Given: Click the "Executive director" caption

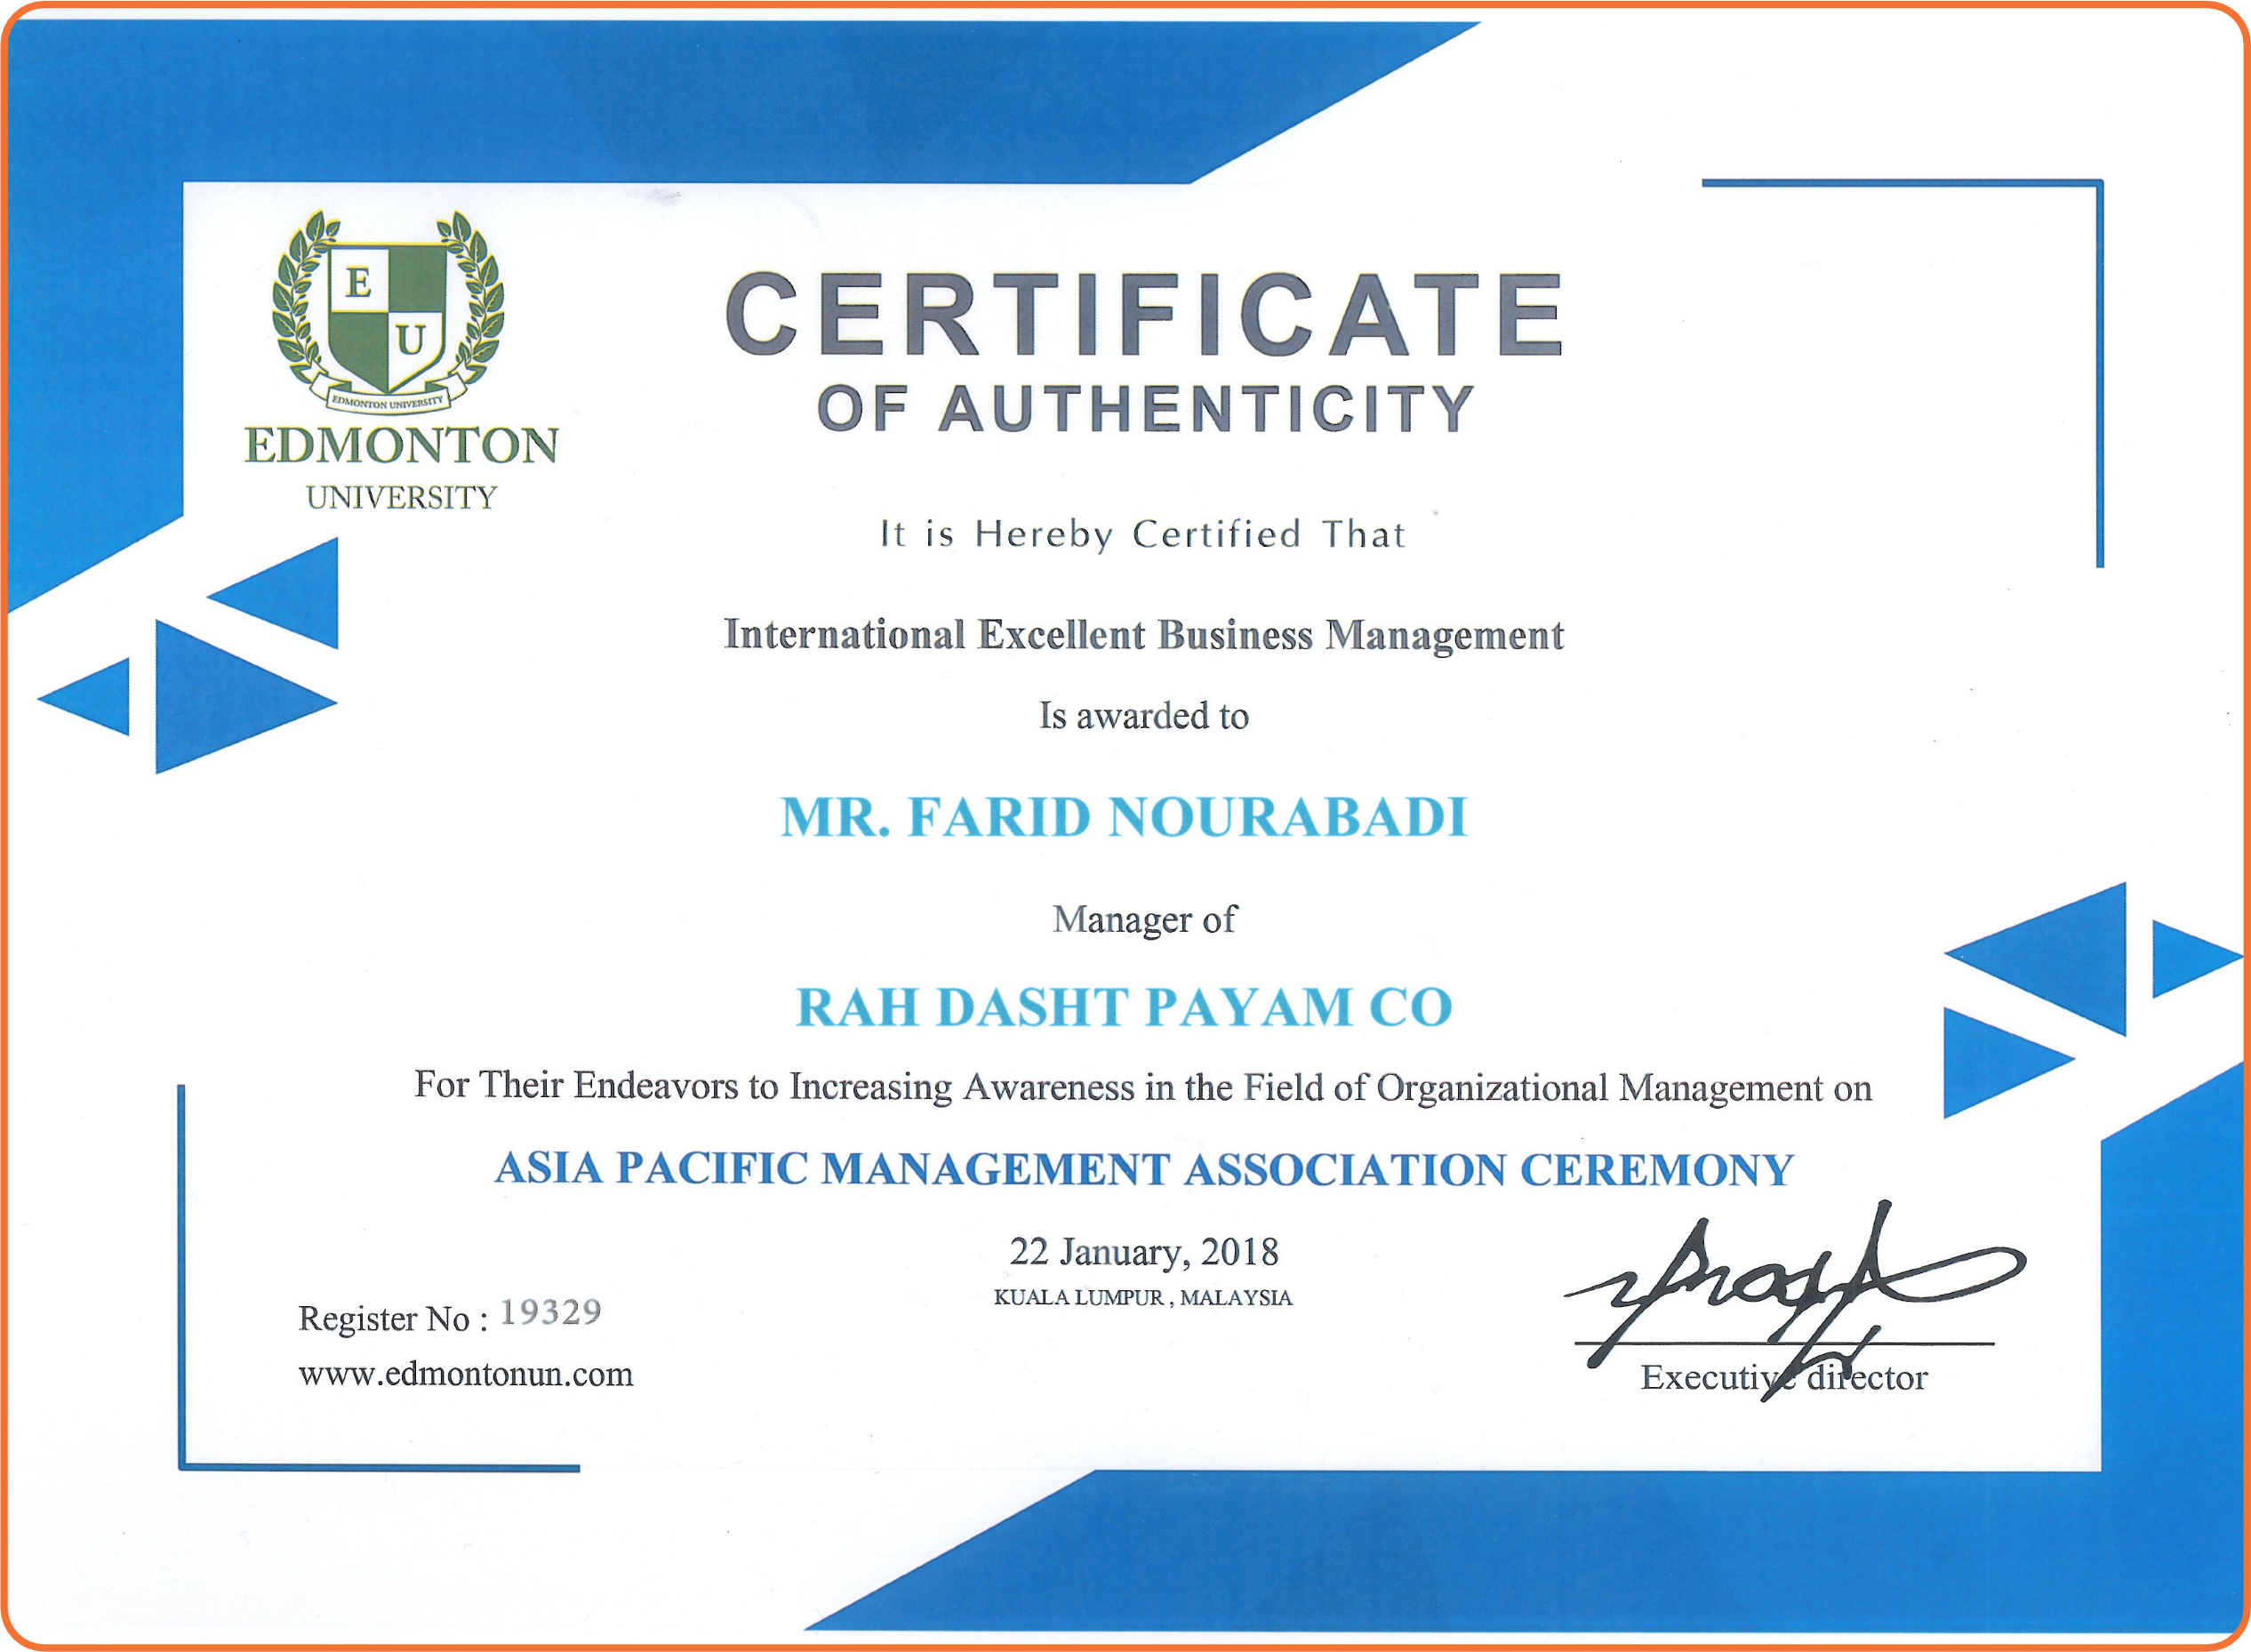Looking at the screenshot, I should 1784,1378.
